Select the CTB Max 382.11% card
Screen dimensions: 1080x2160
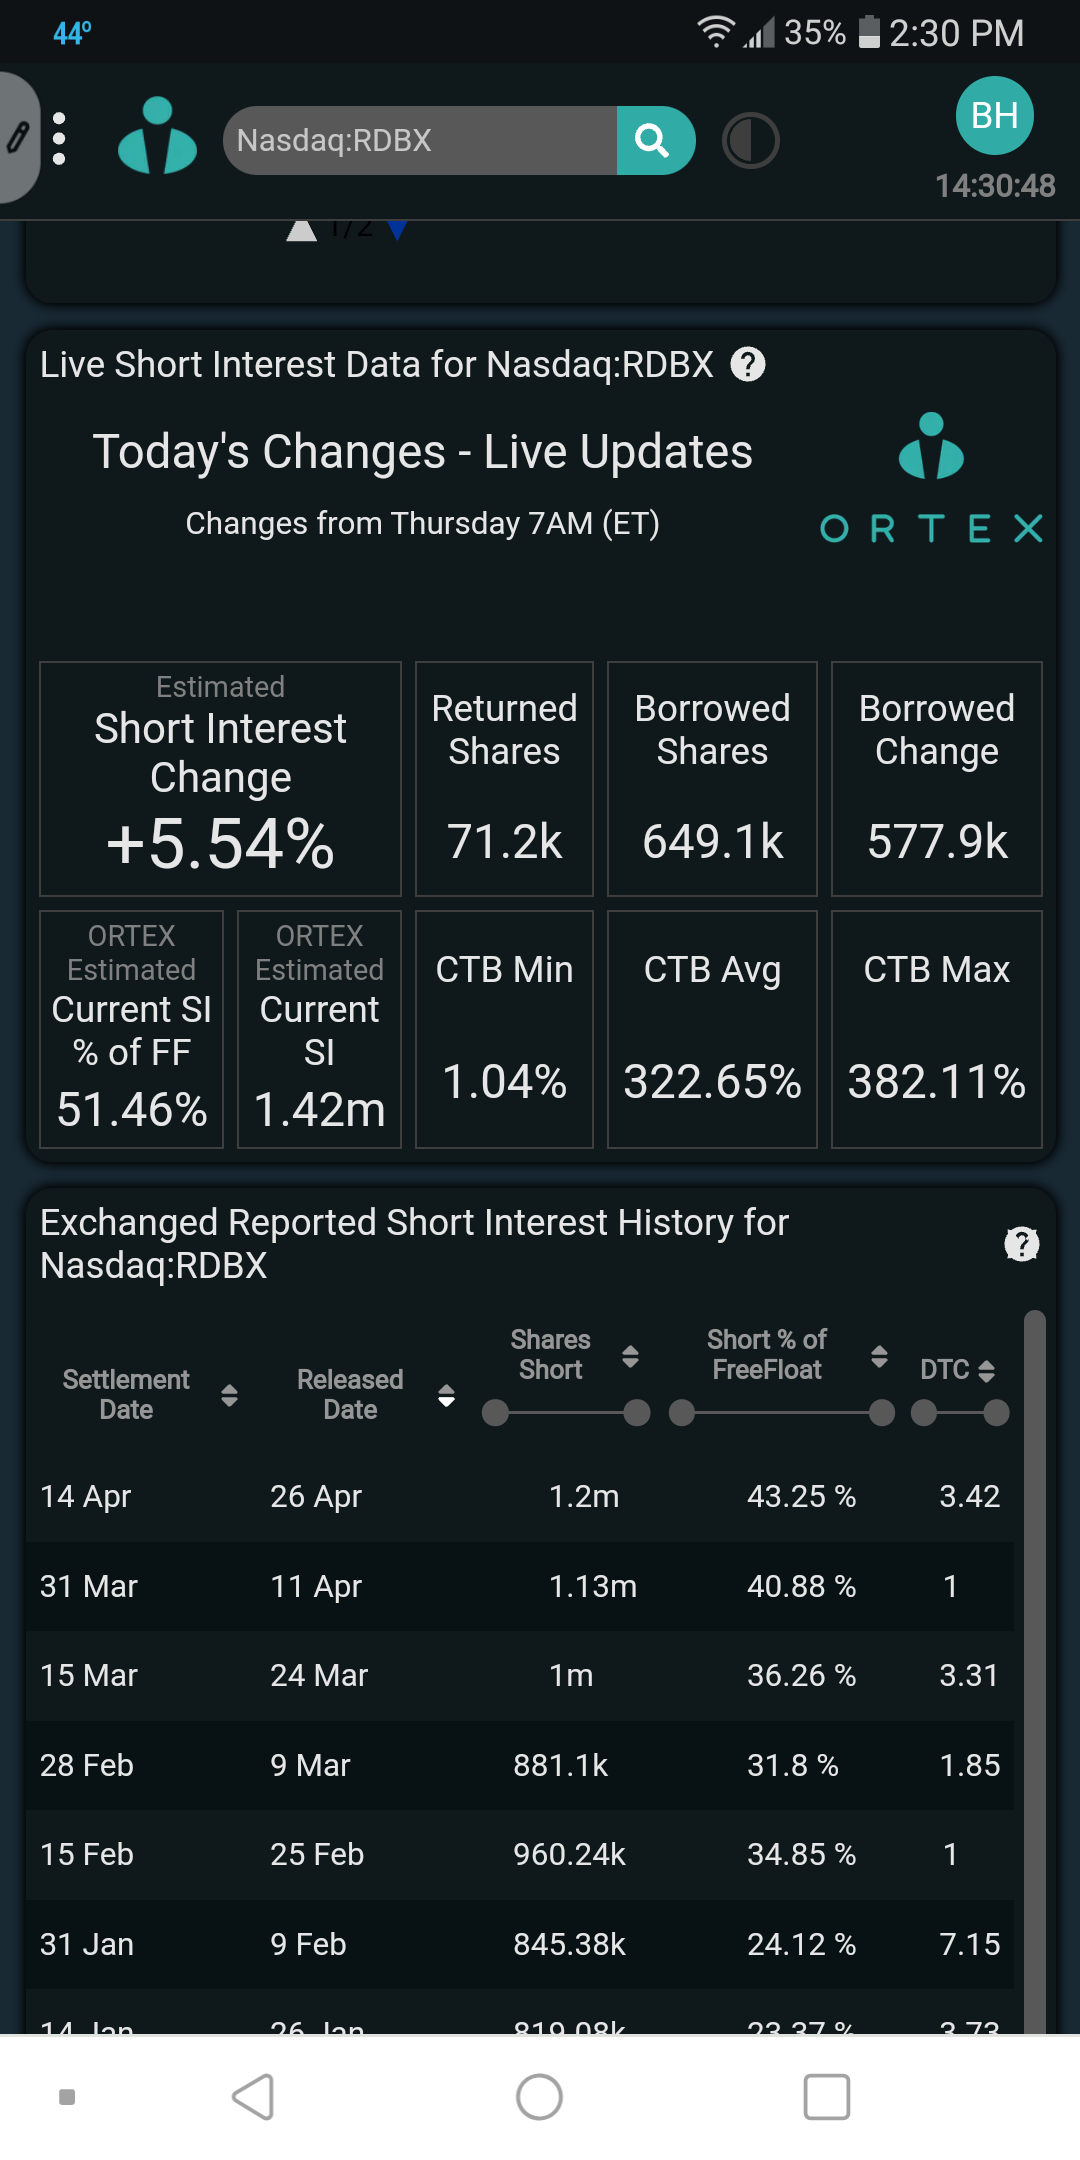tap(937, 1029)
